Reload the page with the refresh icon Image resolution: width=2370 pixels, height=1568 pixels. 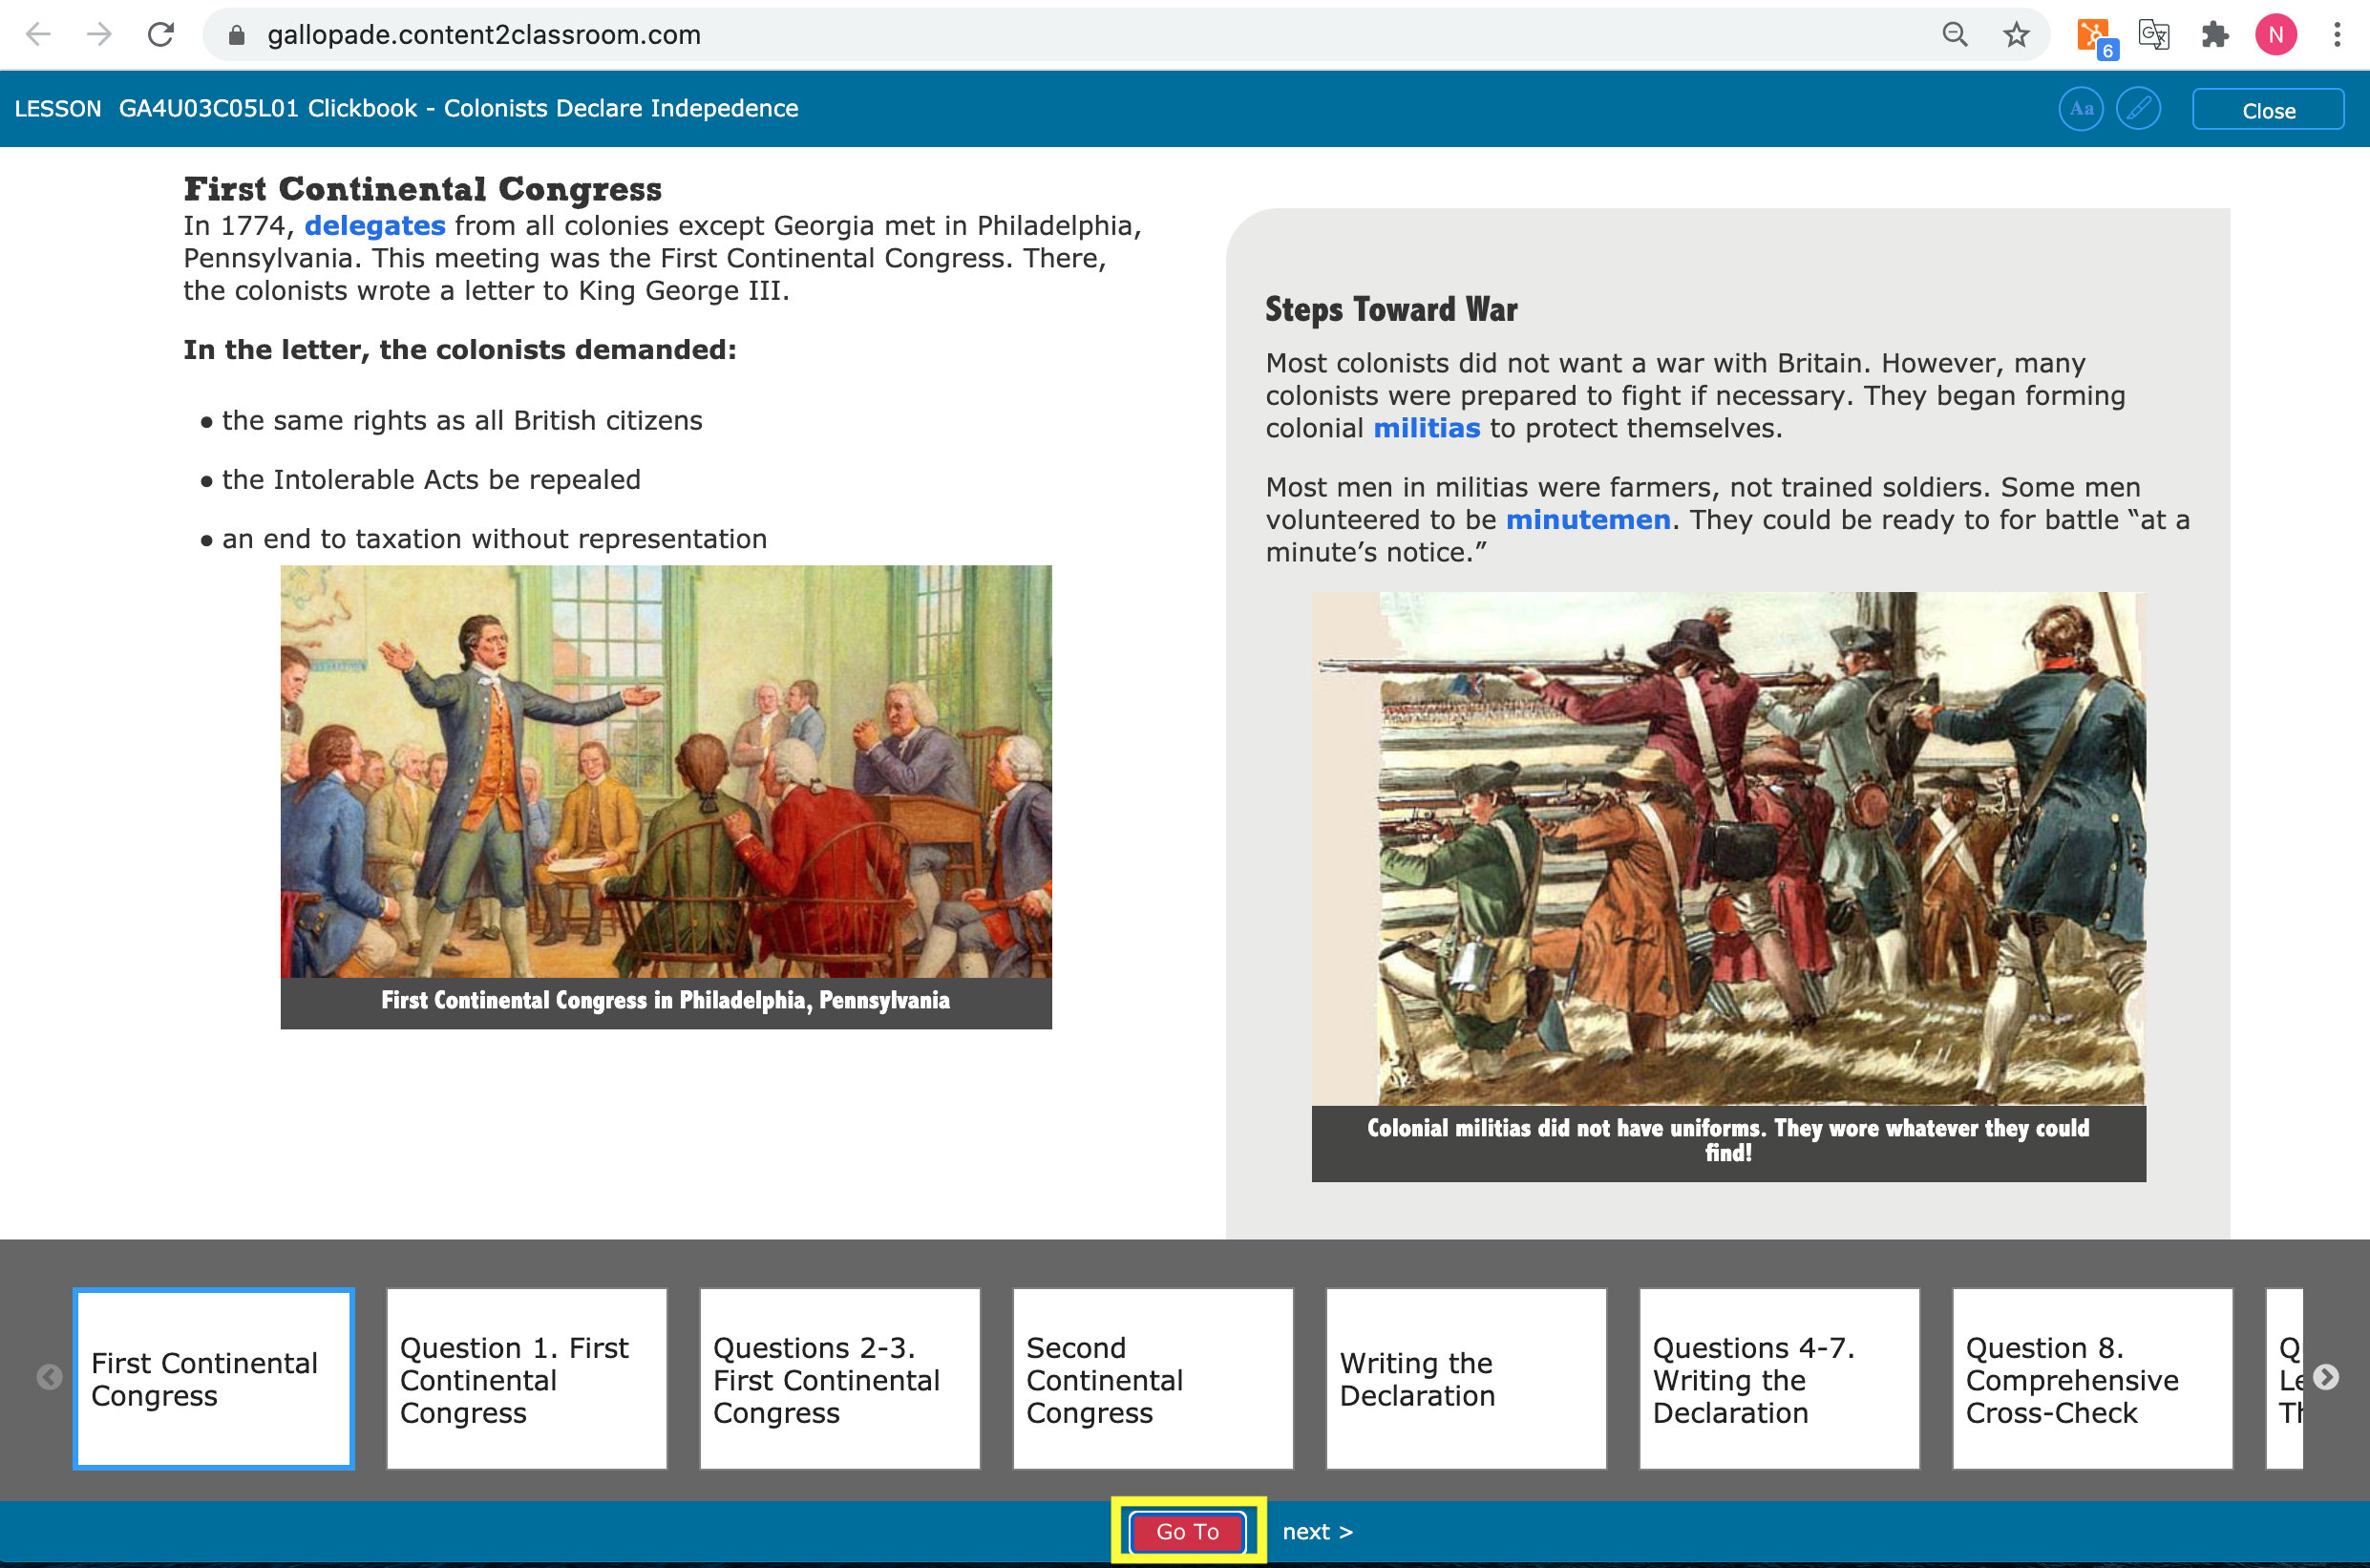[x=161, y=35]
